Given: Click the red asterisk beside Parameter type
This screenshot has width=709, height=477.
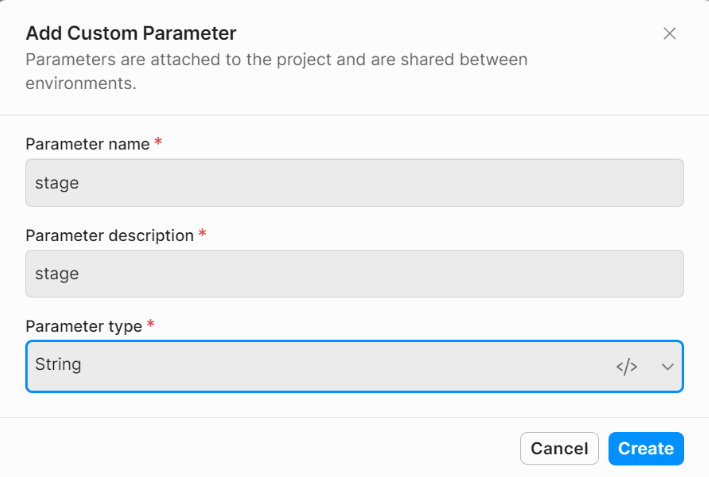Looking at the screenshot, I should tap(151, 325).
